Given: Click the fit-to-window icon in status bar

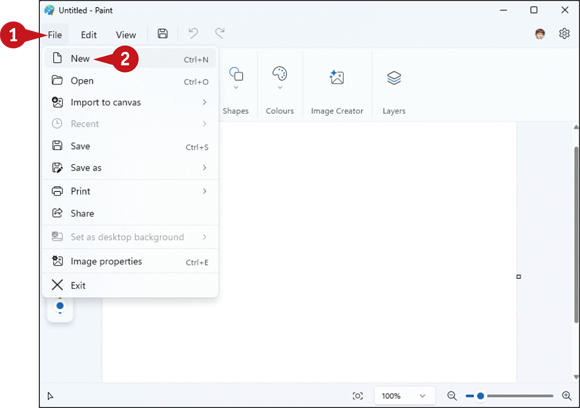Looking at the screenshot, I should (x=357, y=396).
